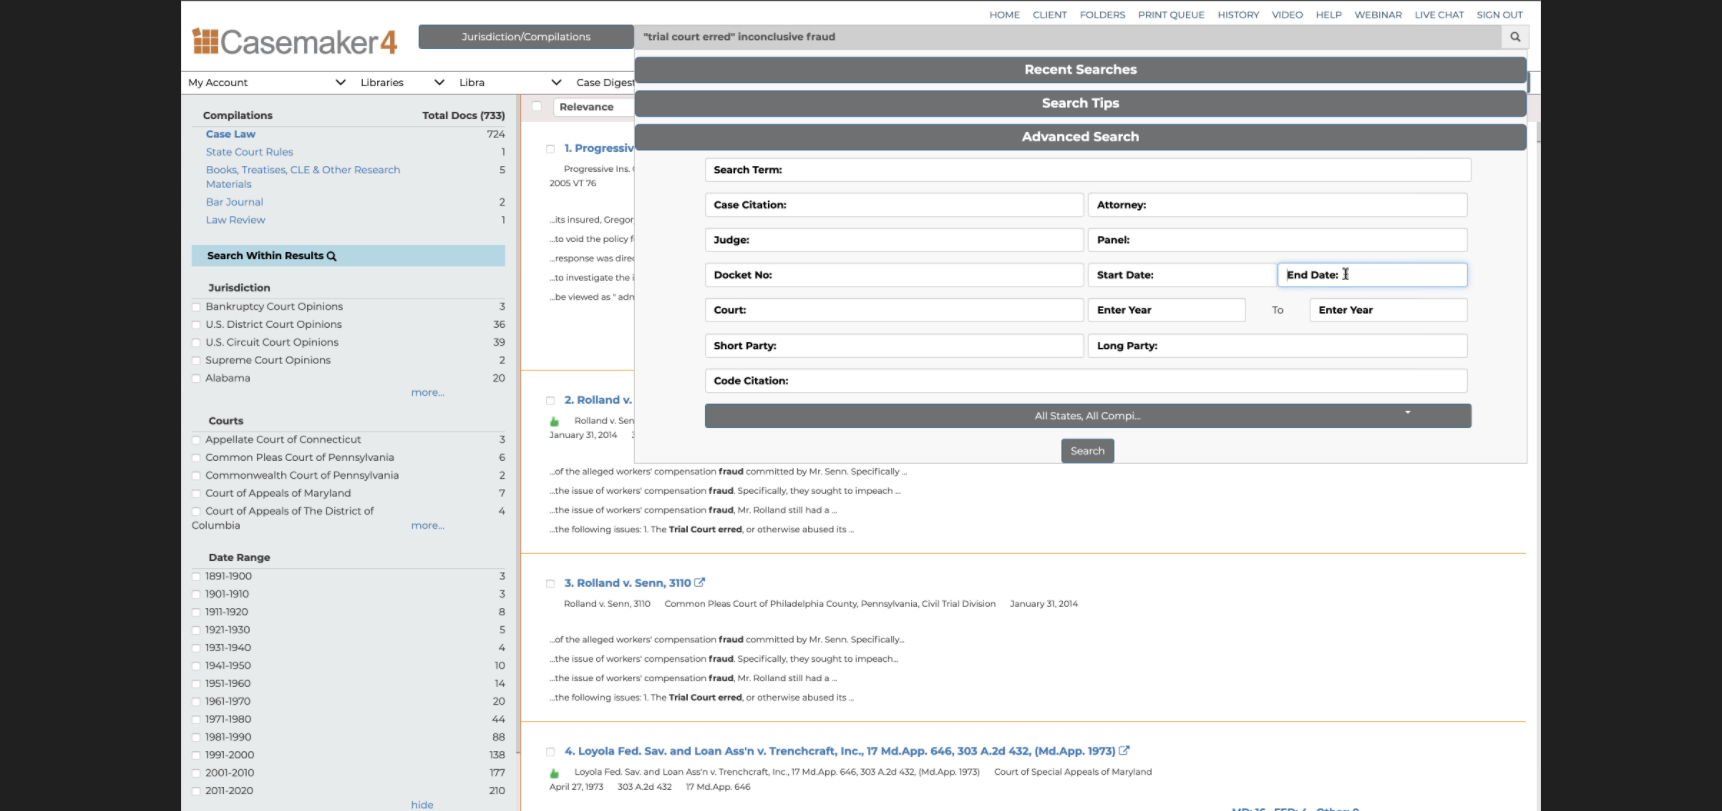Open external link icon beside Loyola Fed. Sav. result
This screenshot has height=811, width=1722.
point(1124,751)
